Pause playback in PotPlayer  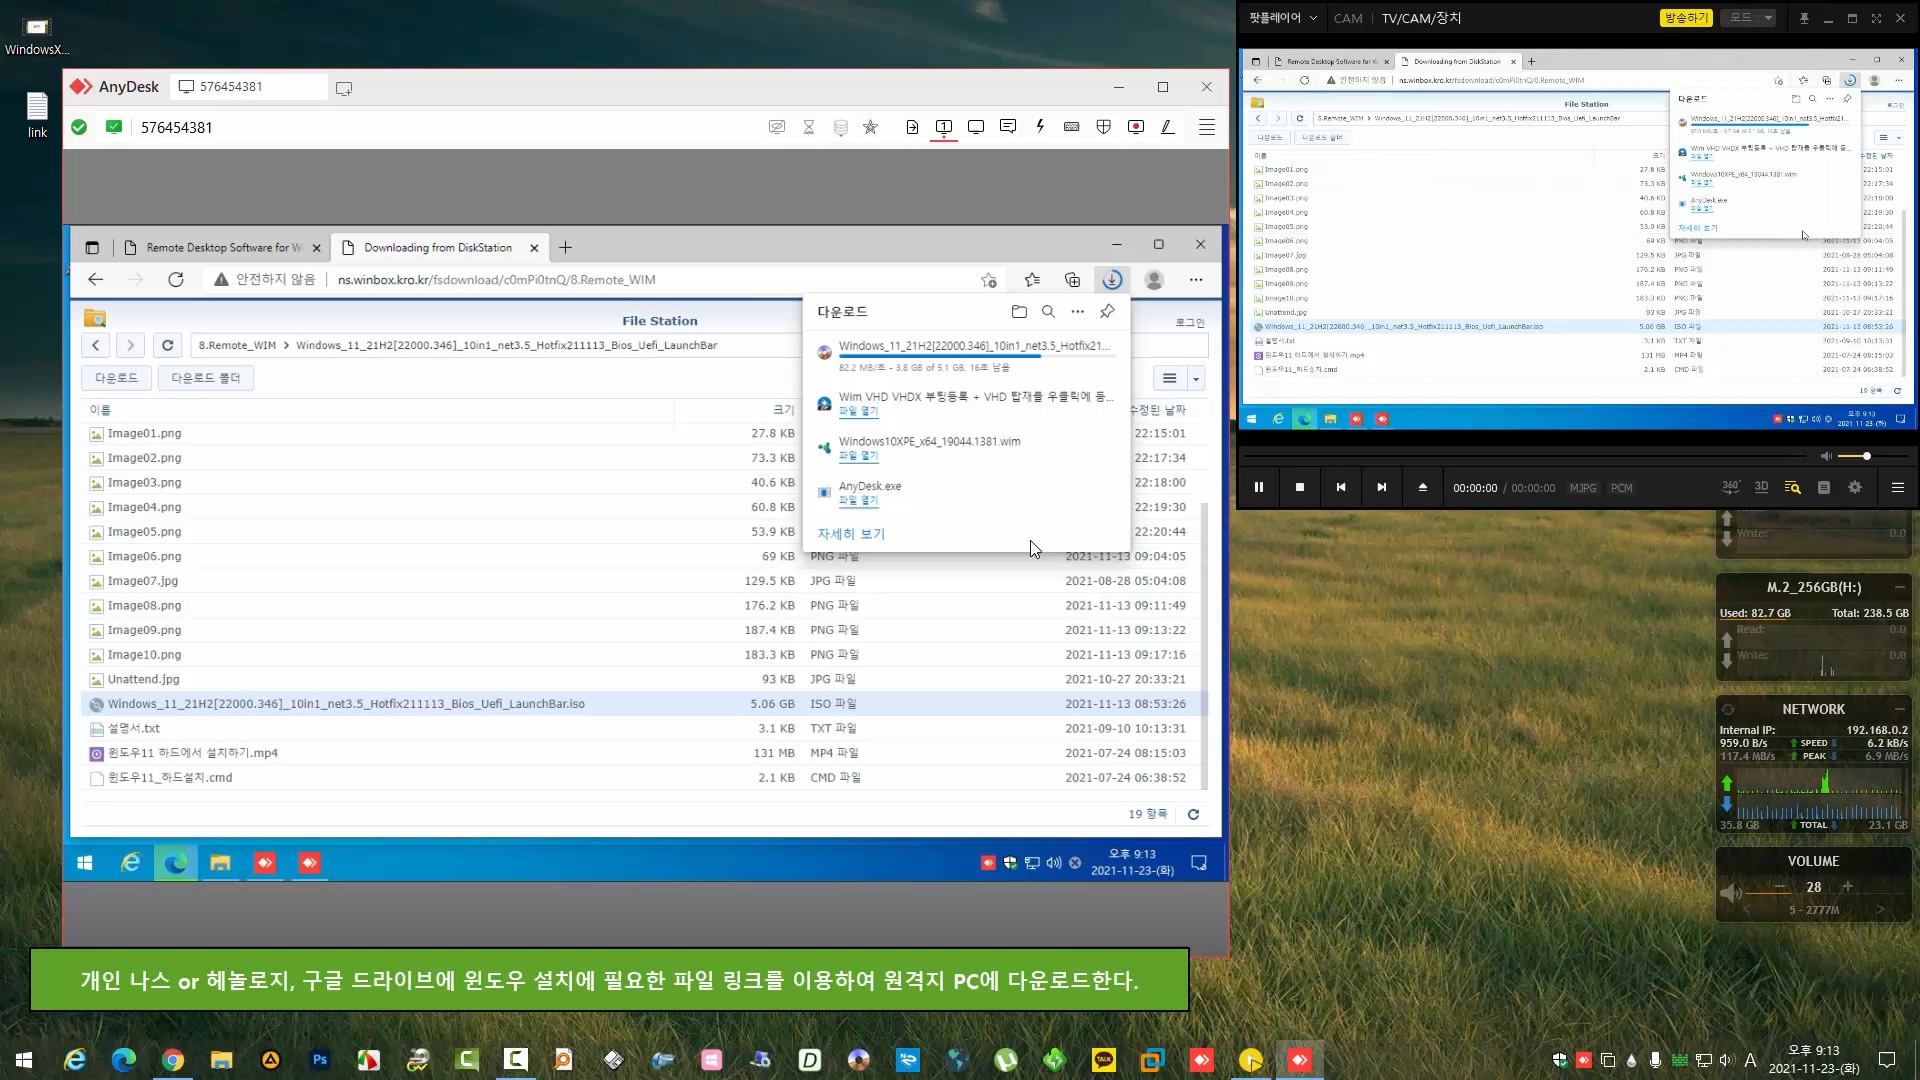tap(1259, 487)
